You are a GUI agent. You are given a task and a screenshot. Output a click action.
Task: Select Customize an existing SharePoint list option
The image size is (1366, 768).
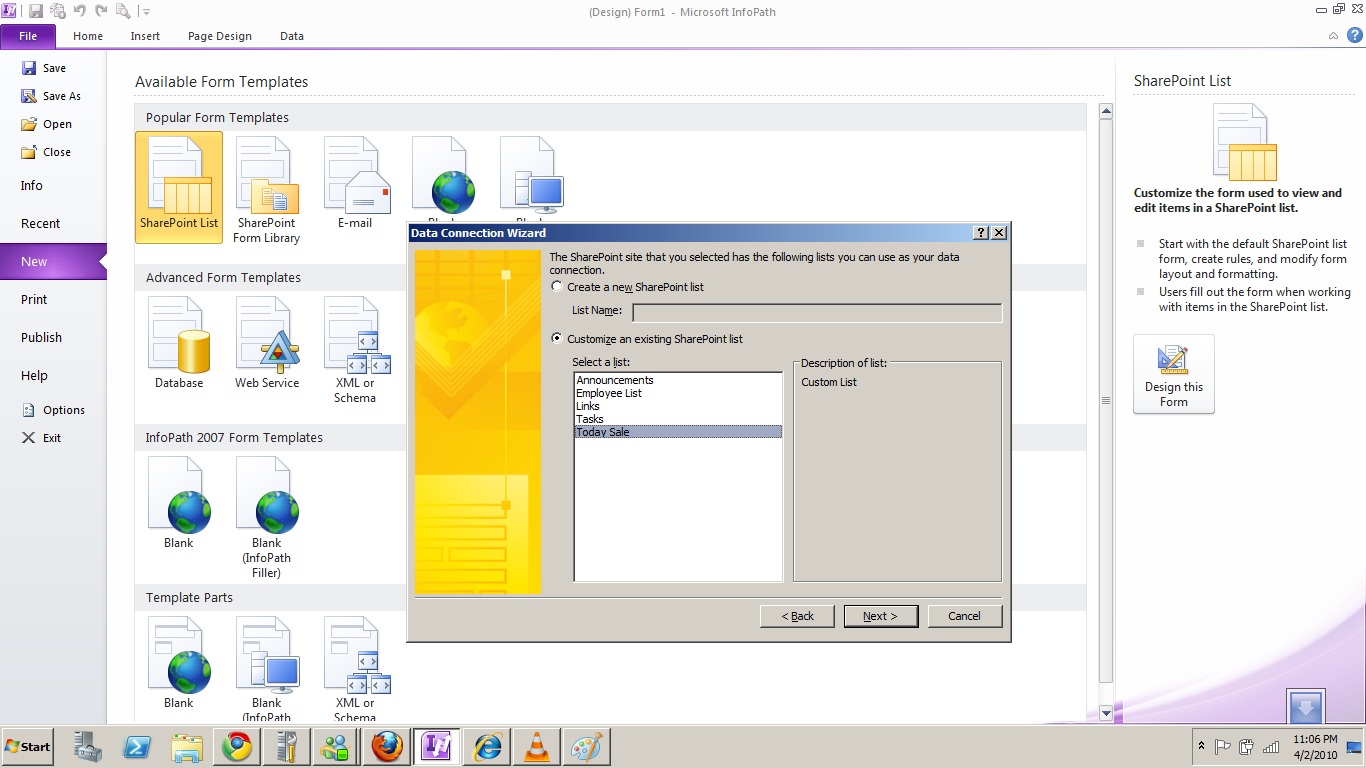[557, 339]
